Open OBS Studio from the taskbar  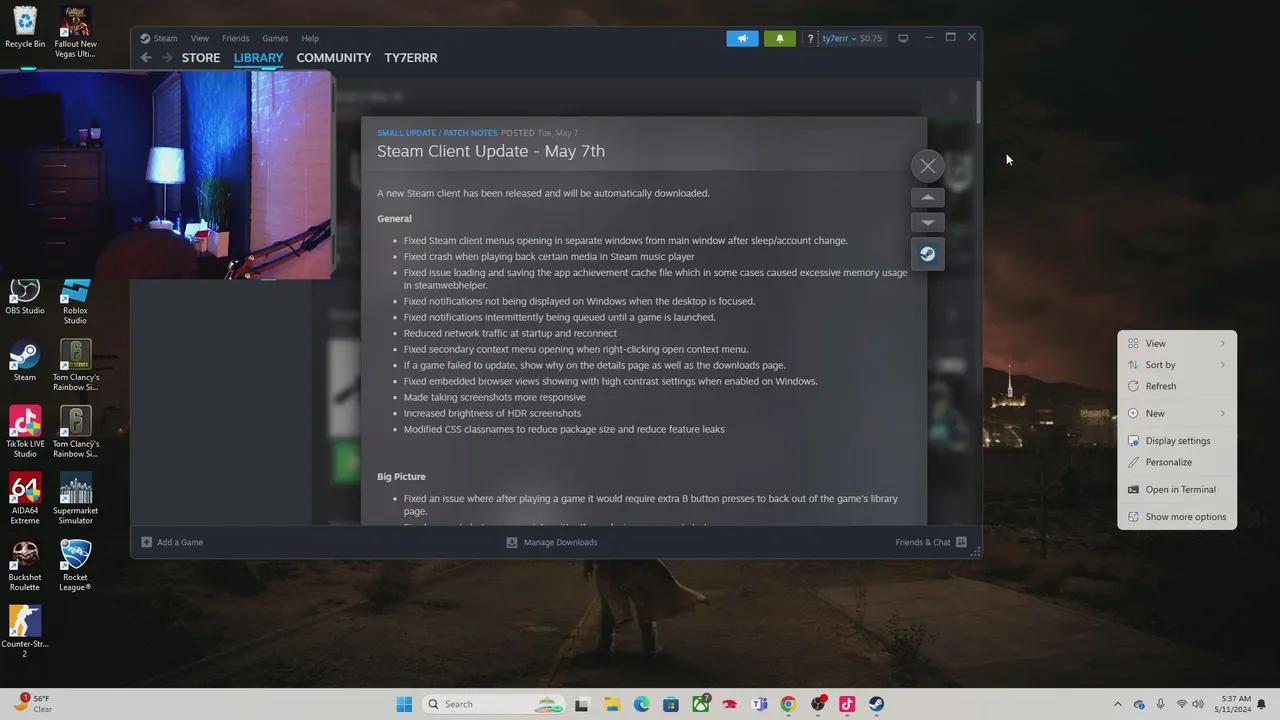coord(818,704)
